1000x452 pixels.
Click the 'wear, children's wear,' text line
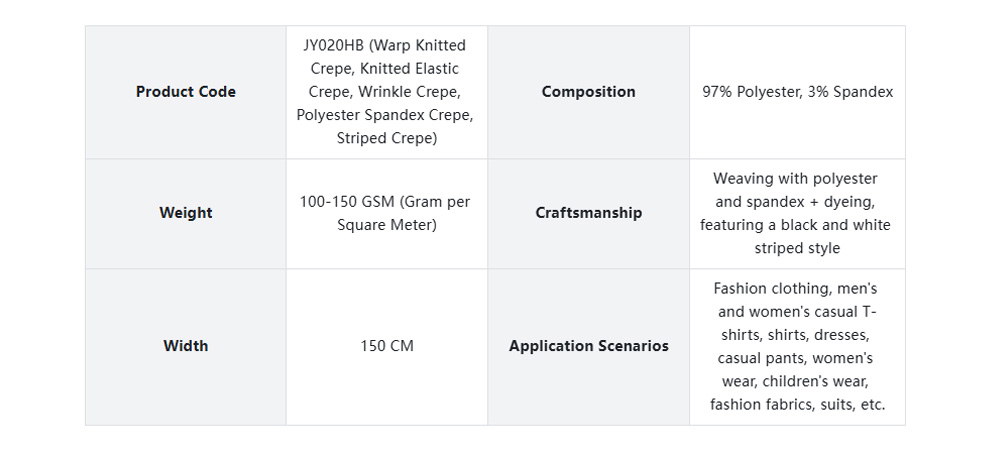pos(797,381)
